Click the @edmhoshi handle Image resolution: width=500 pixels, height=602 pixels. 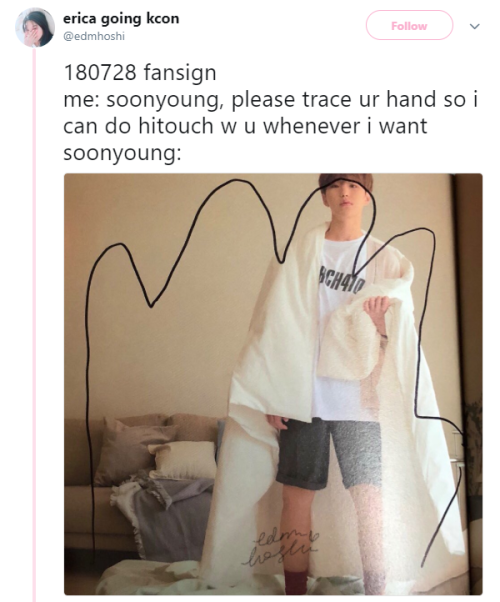point(94,36)
